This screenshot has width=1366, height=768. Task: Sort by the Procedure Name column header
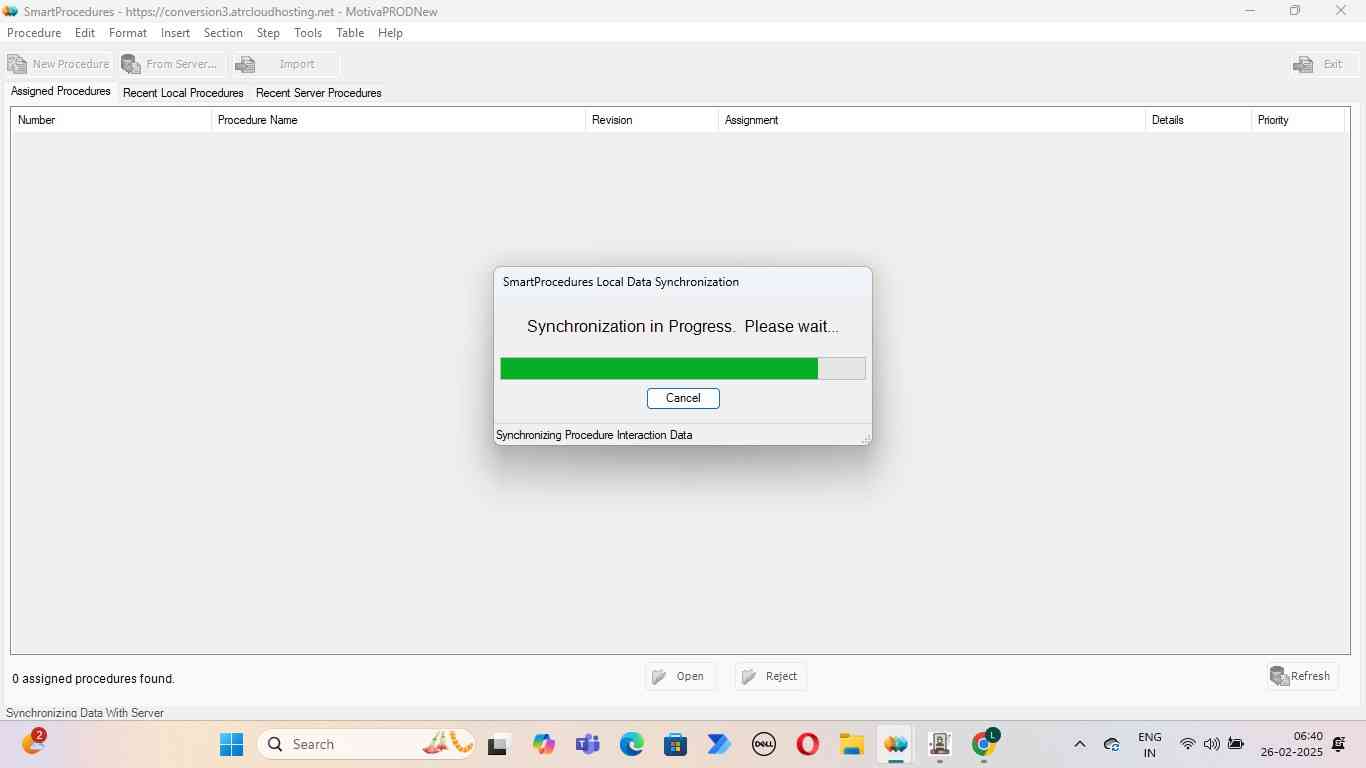[398, 120]
